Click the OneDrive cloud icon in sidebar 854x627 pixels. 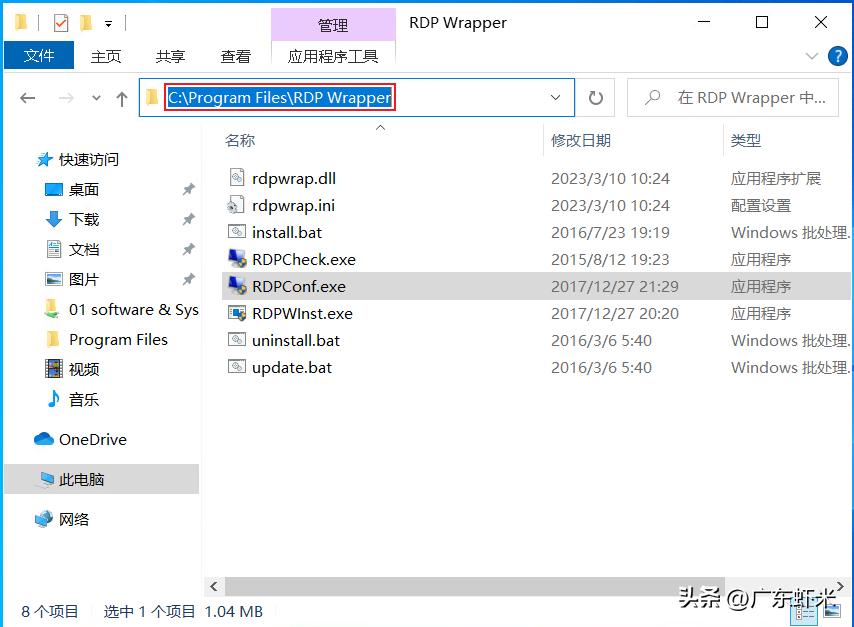click(x=45, y=439)
